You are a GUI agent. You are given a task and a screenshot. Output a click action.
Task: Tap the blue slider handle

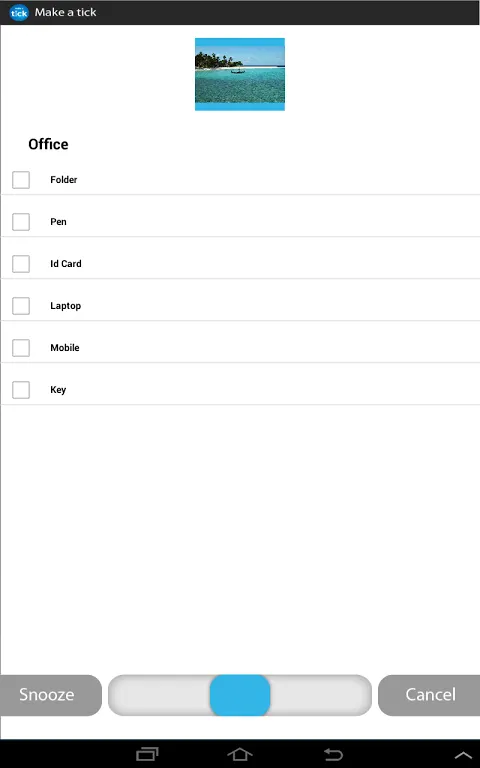[x=240, y=695]
